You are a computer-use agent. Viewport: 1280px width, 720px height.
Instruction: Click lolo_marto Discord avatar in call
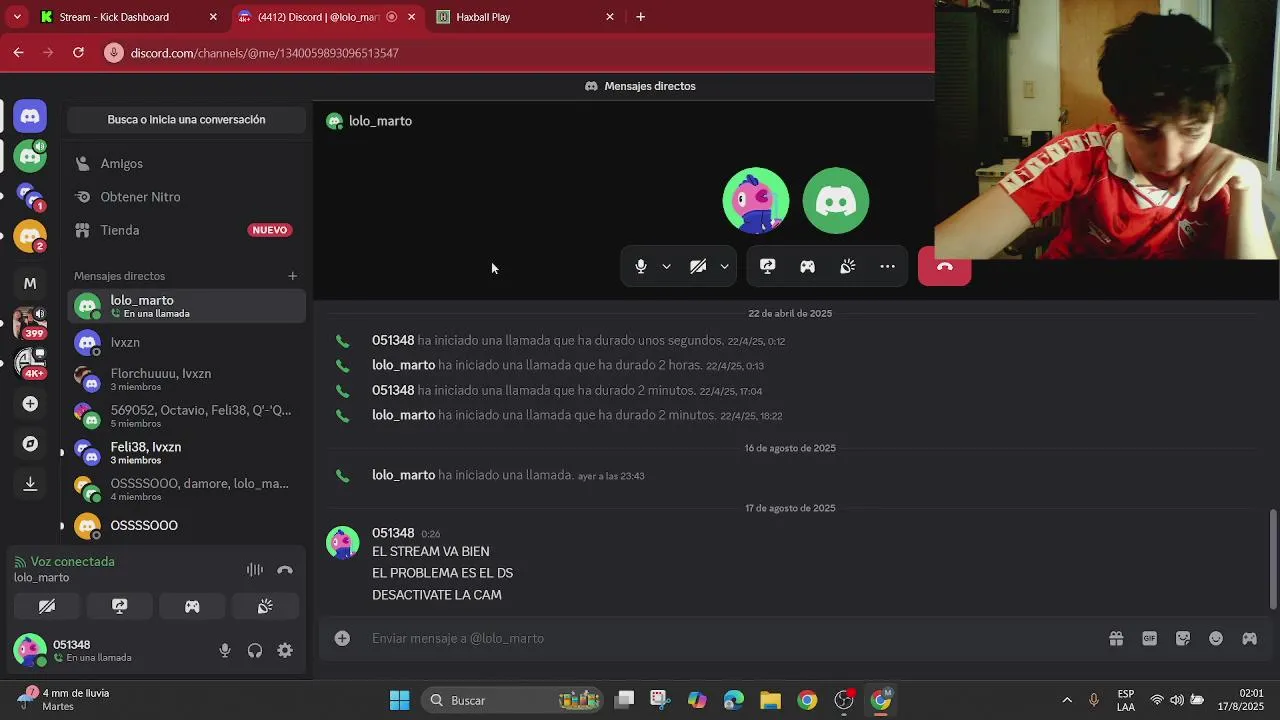[x=836, y=201]
